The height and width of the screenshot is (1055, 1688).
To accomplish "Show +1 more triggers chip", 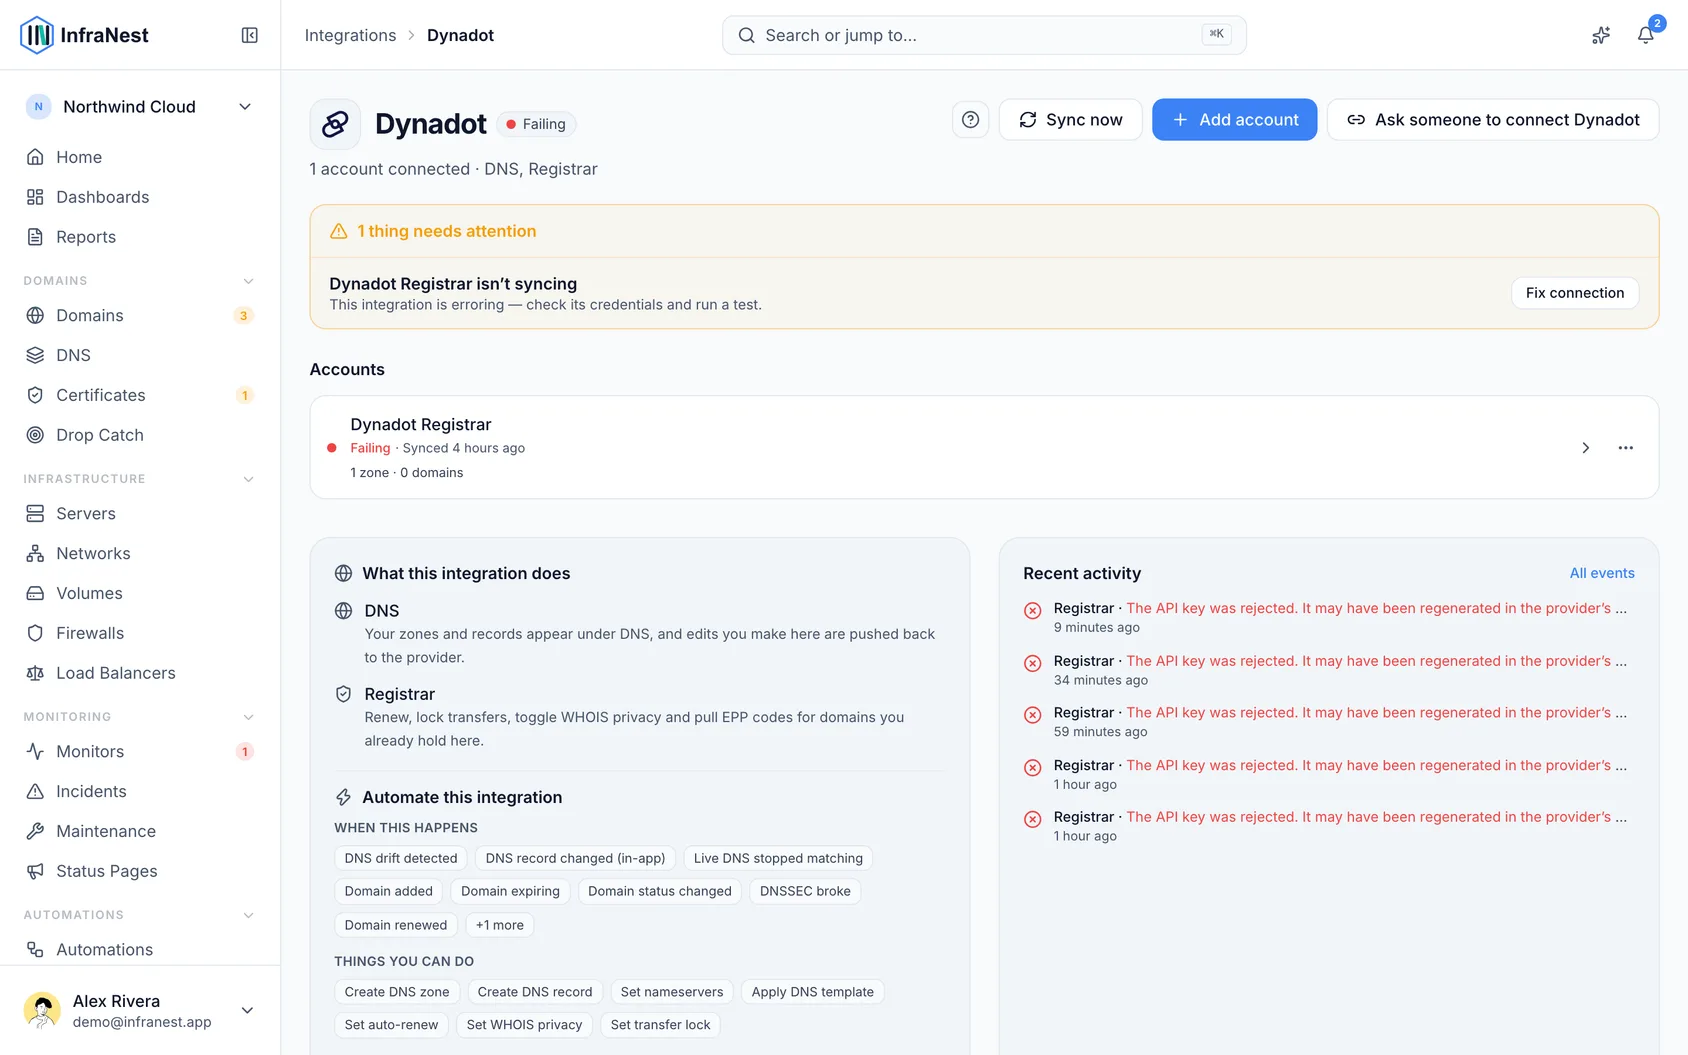I will 500,925.
